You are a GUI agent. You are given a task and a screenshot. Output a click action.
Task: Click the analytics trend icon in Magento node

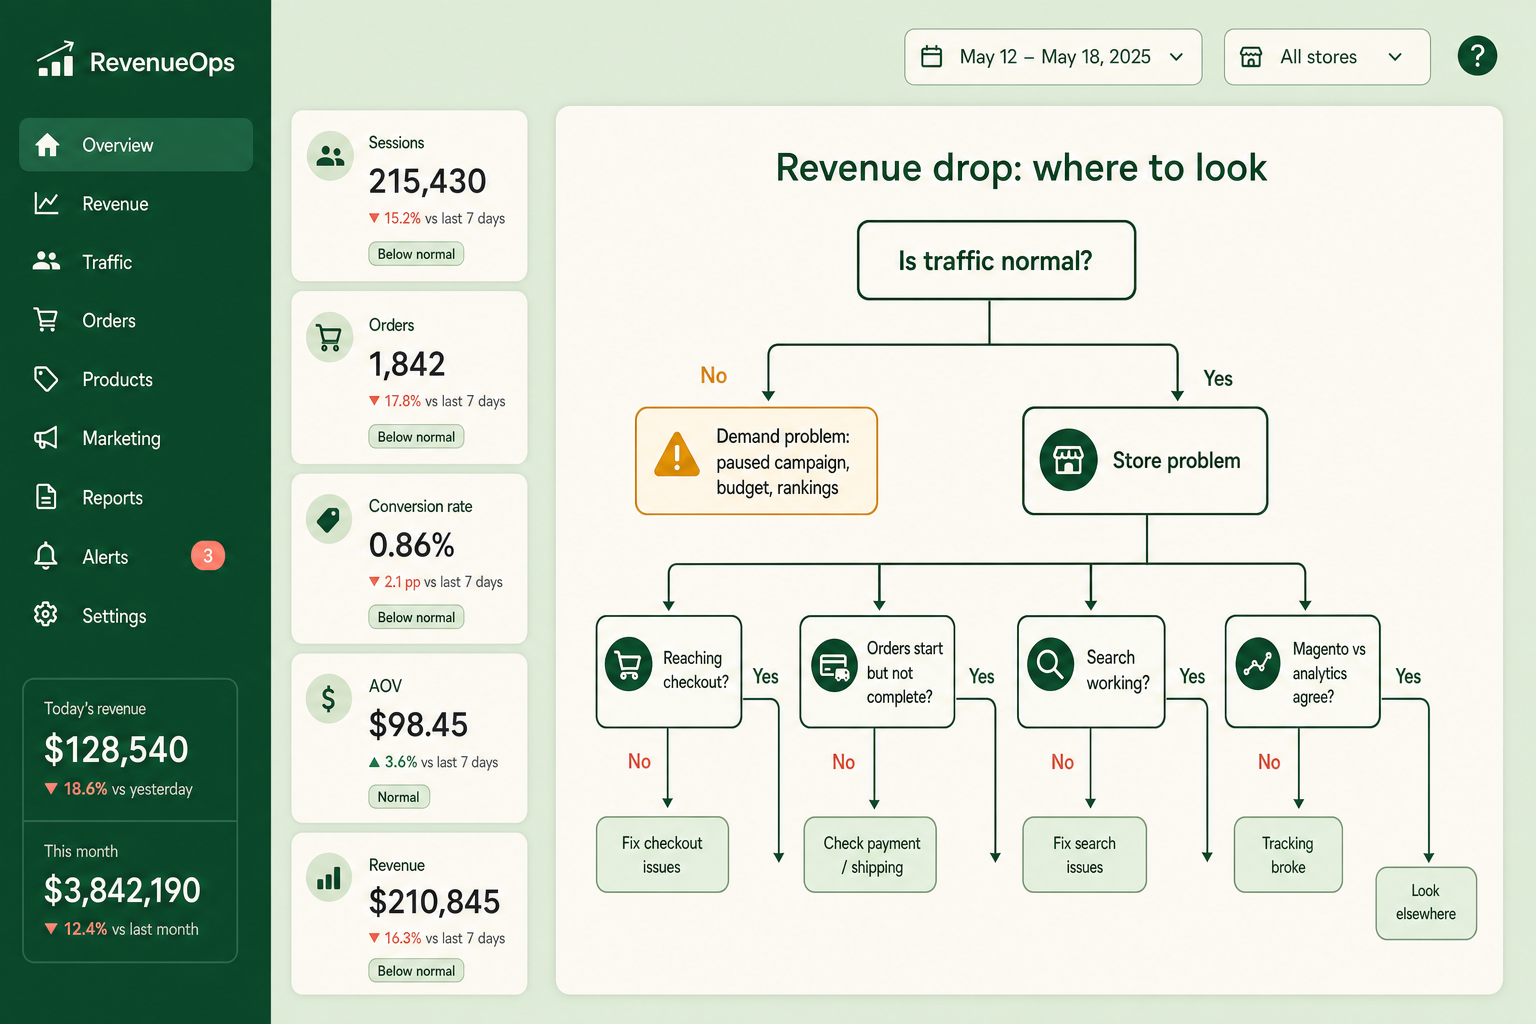(x=1258, y=664)
